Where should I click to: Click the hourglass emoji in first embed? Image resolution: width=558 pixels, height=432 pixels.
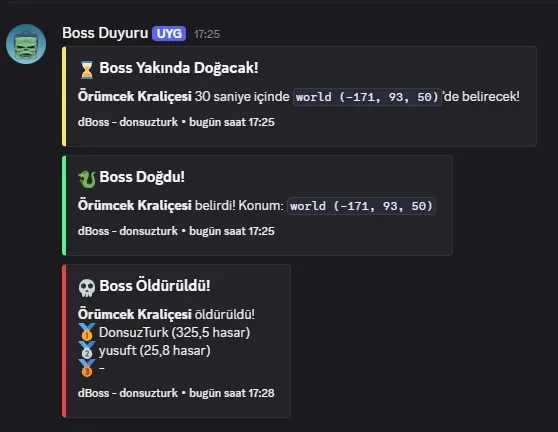coord(86,69)
